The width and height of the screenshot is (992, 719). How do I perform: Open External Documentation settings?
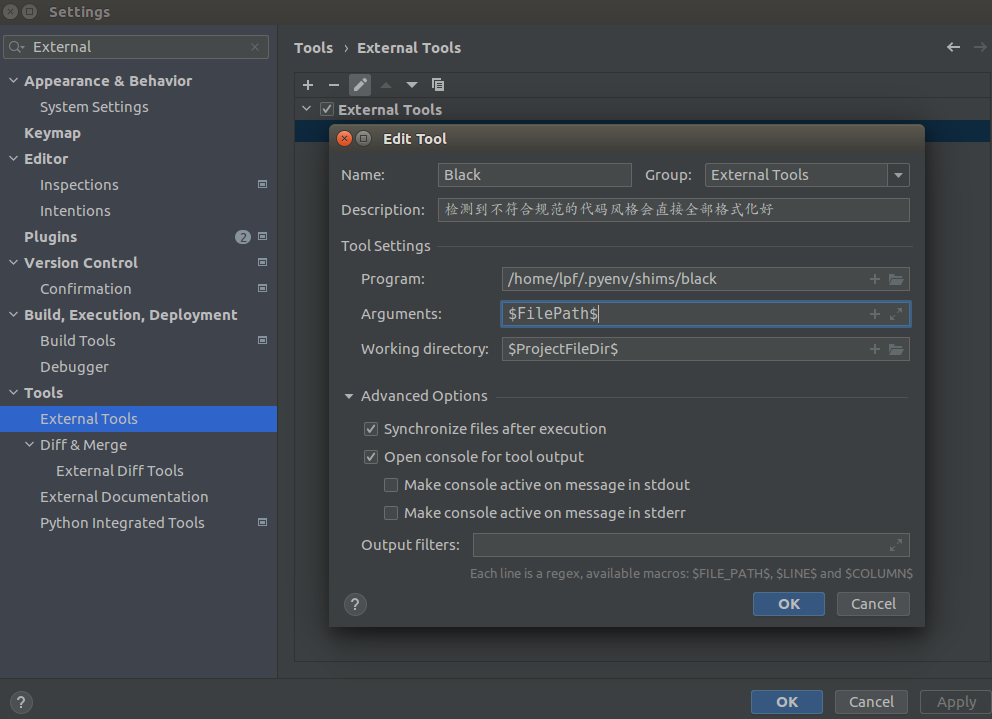tap(124, 497)
